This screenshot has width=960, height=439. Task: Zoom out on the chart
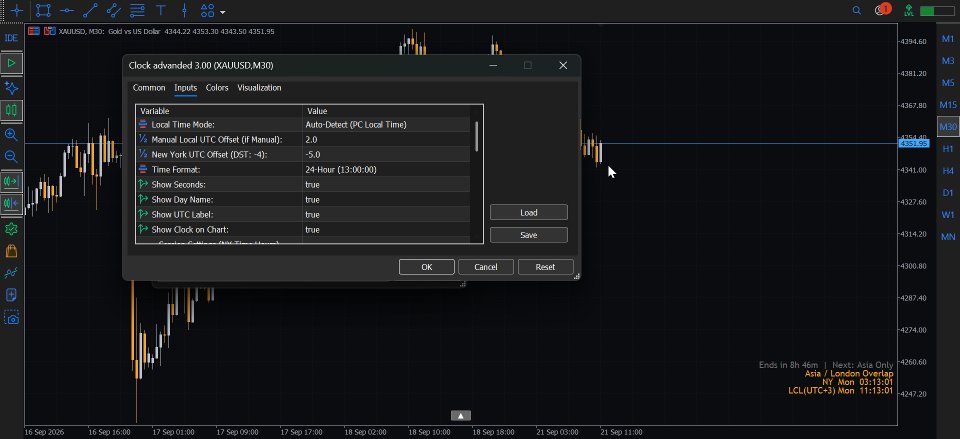point(11,157)
